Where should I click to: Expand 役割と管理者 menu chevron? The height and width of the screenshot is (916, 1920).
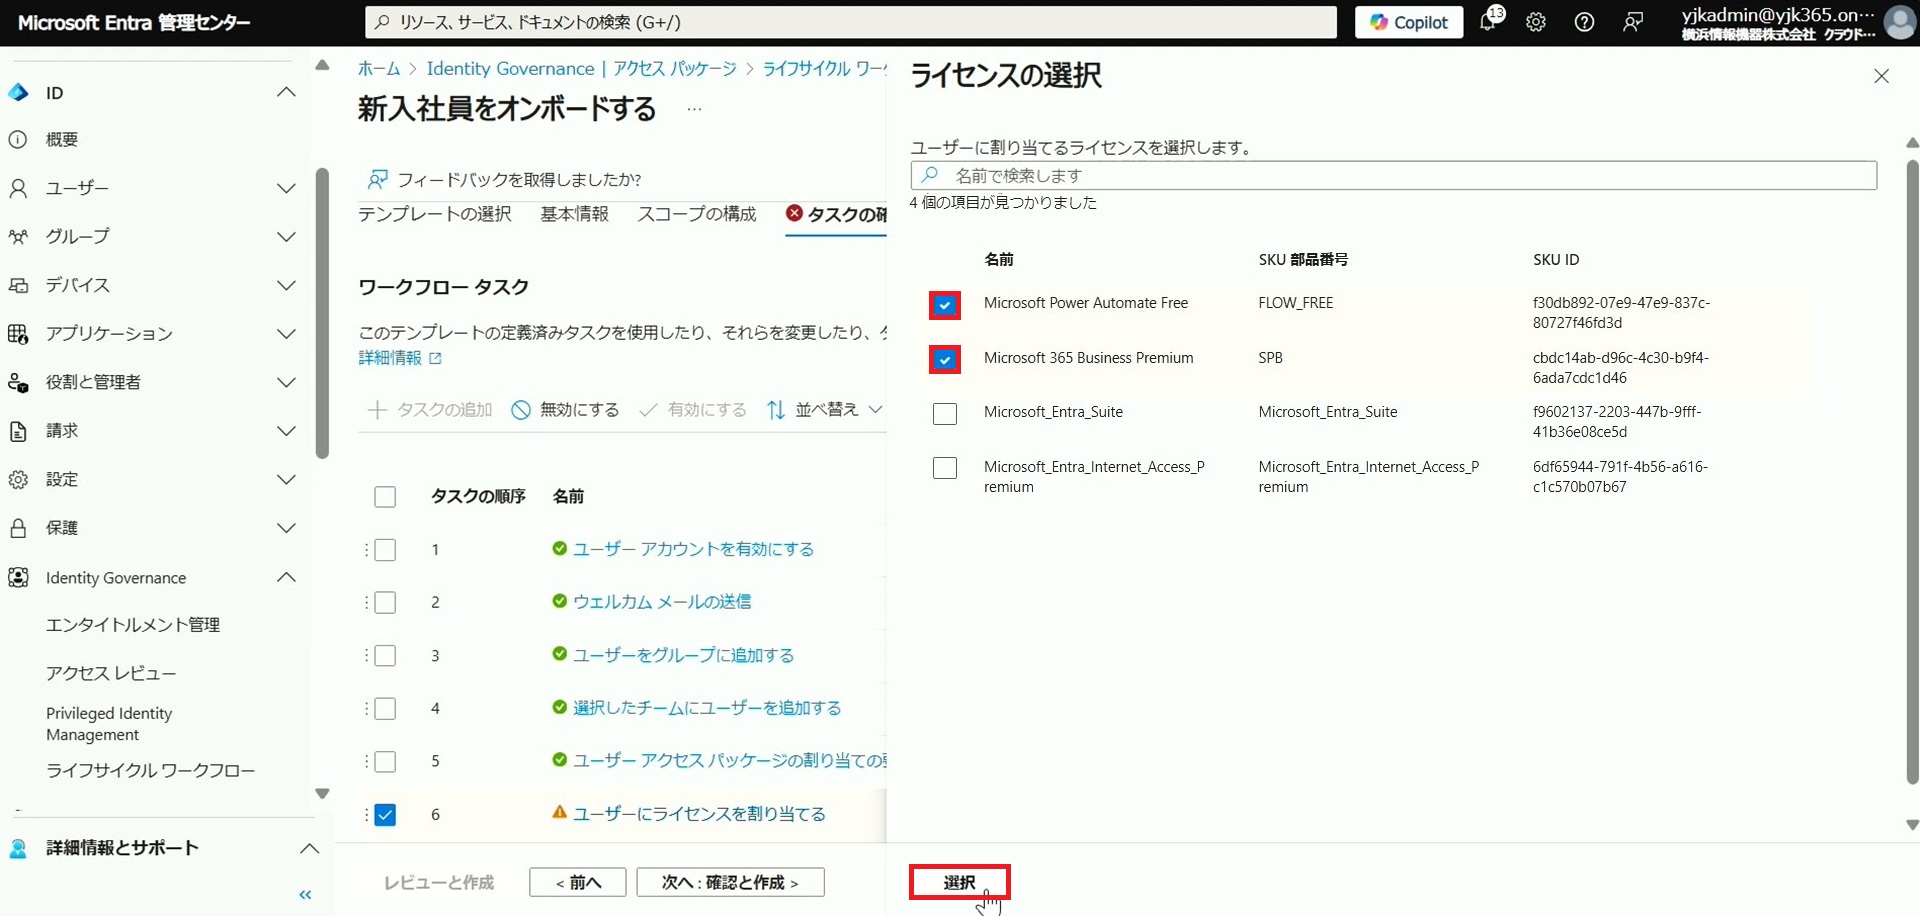coord(286,382)
